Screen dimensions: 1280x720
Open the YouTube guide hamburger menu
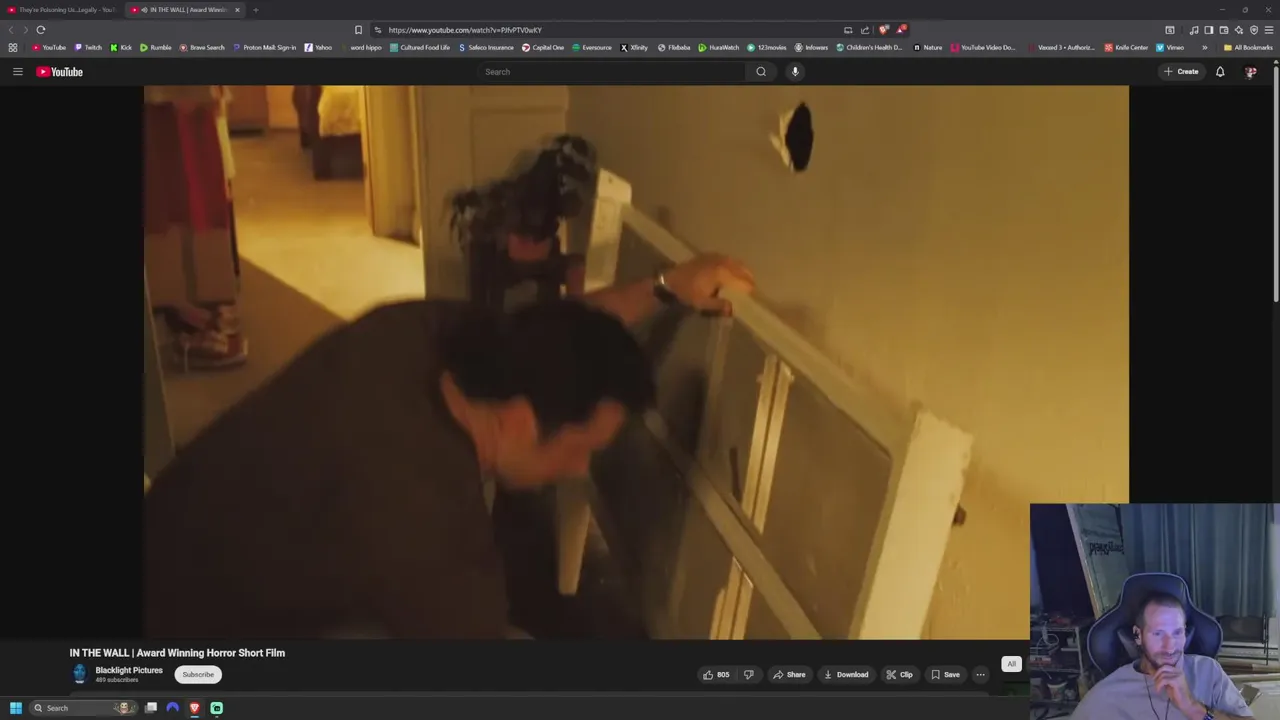[17, 71]
